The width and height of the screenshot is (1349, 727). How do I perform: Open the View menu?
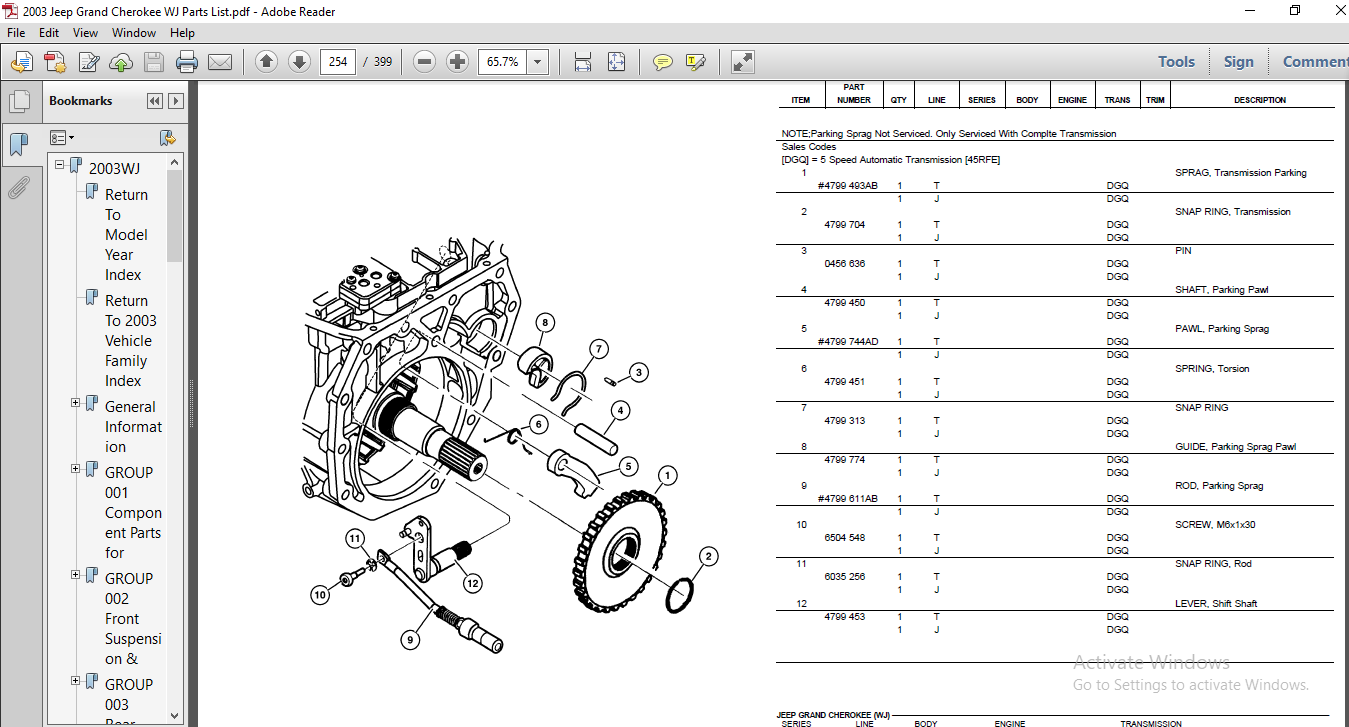[x=86, y=33]
